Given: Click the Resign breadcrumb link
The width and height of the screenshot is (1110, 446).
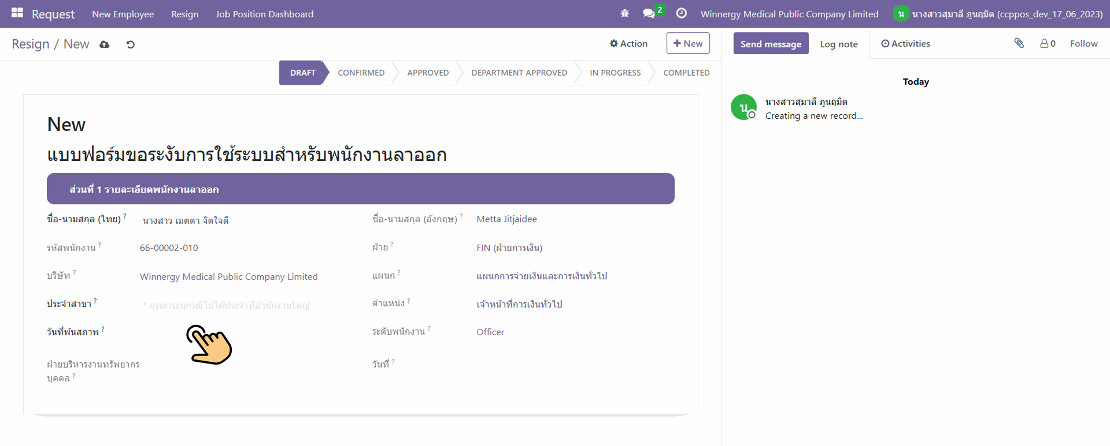Looking at the screenshot, I should click(x=30, y=44).
